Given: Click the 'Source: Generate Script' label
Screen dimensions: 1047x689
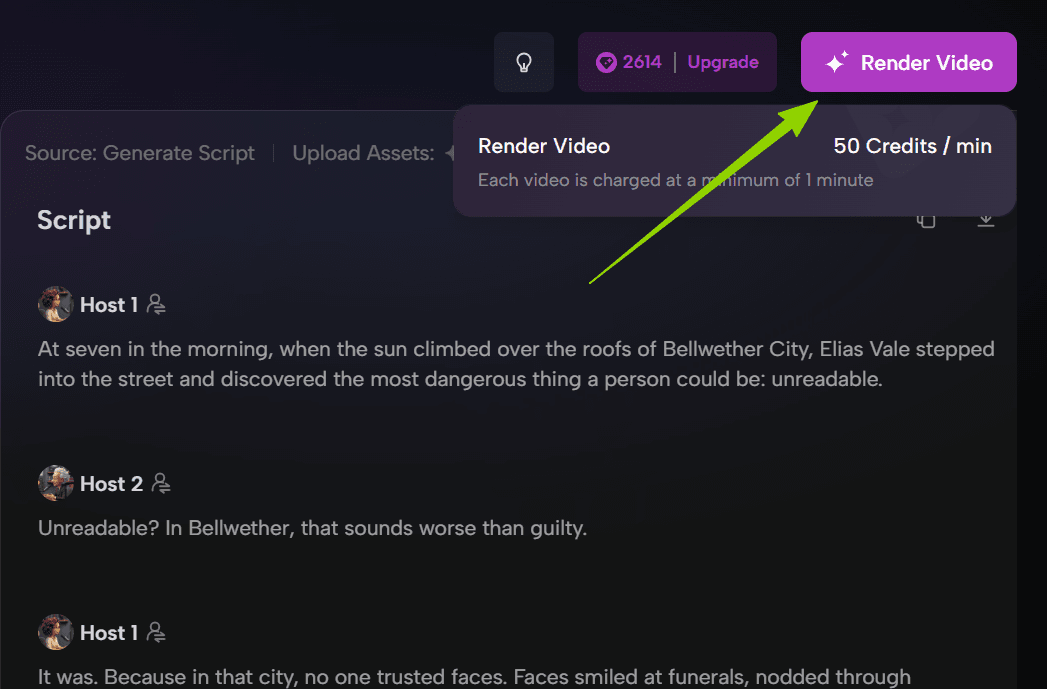Looking at the screenshot, I should tap(140, 153).
